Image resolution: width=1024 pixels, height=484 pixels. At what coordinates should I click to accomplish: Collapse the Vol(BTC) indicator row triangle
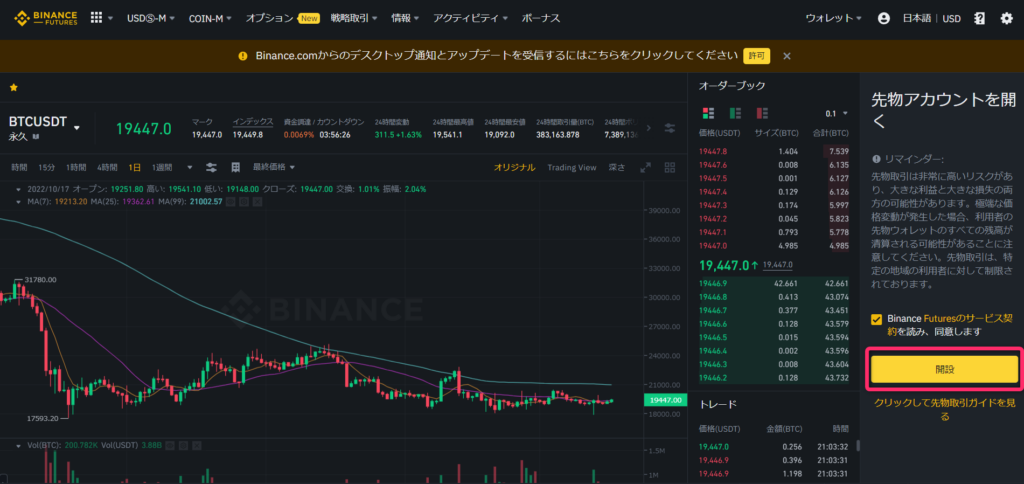pyautogui.click(x=18, y=445)
